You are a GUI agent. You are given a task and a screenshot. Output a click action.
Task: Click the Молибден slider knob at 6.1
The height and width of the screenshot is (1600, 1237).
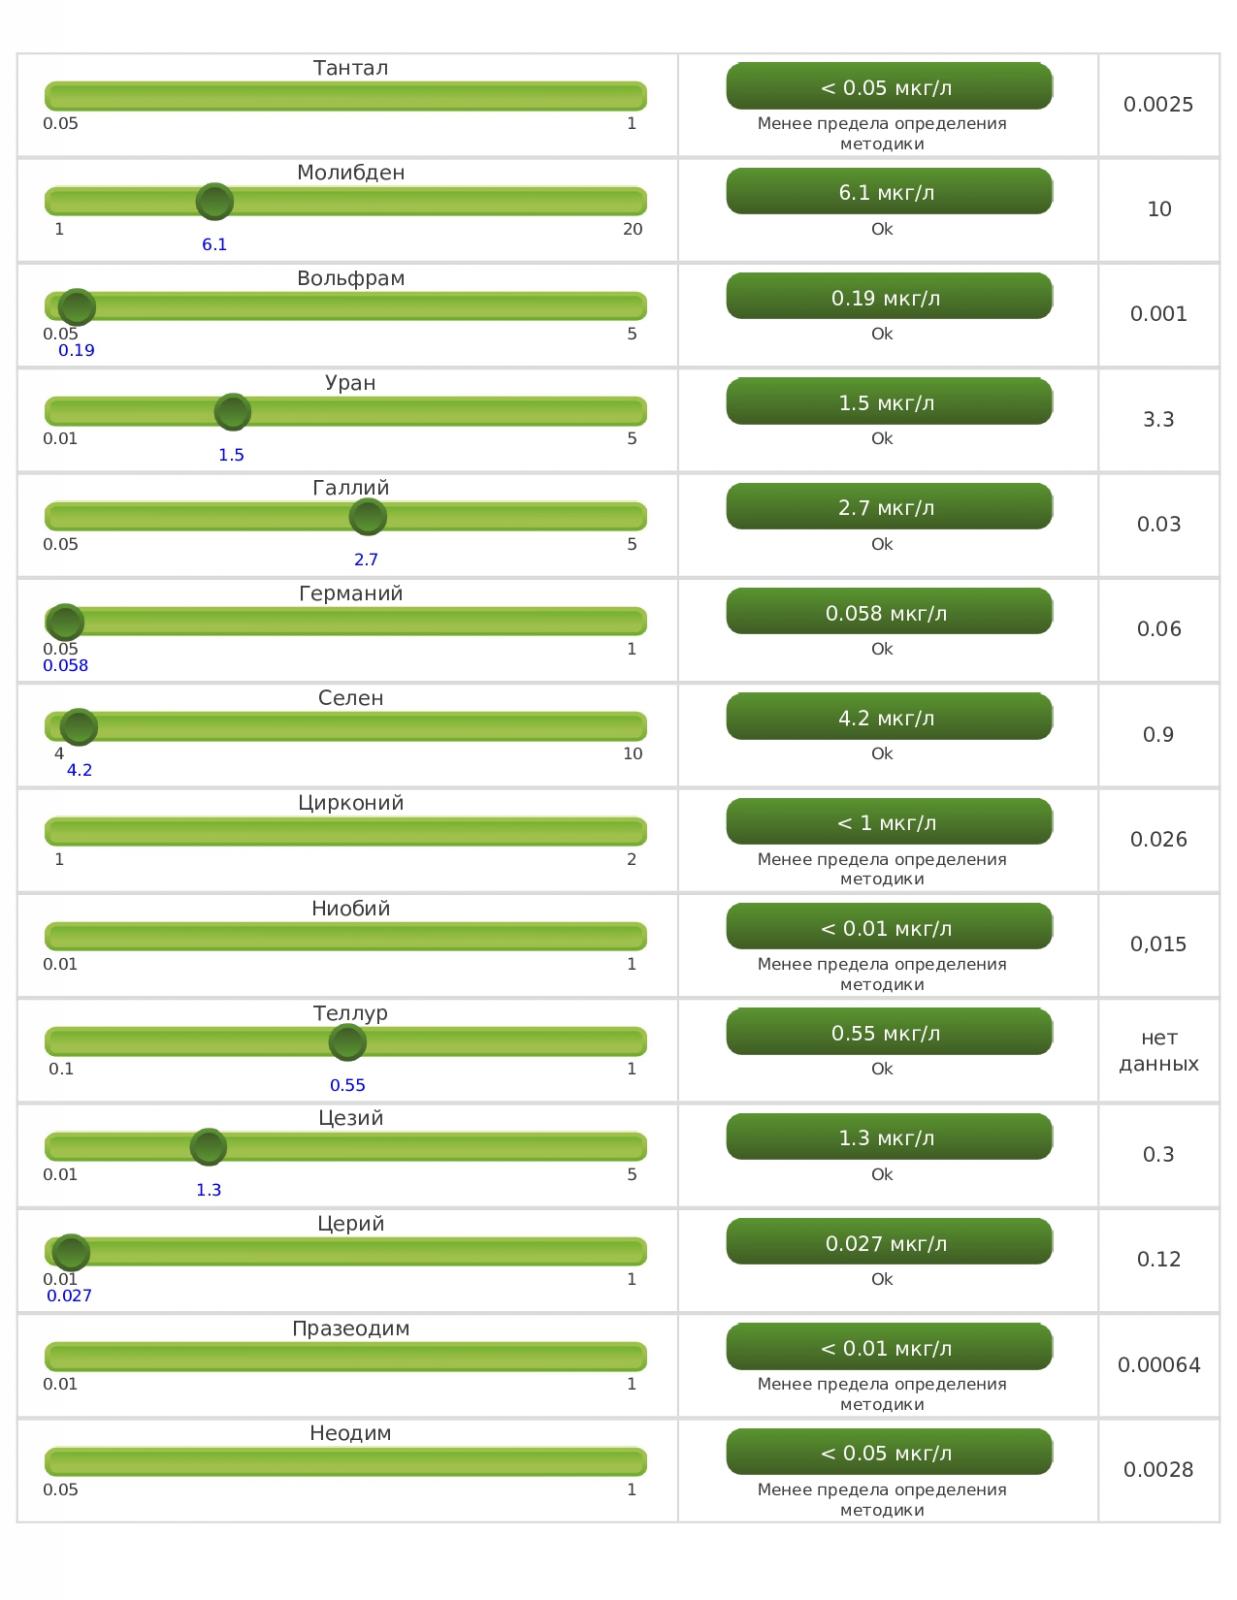click(214, 202)
